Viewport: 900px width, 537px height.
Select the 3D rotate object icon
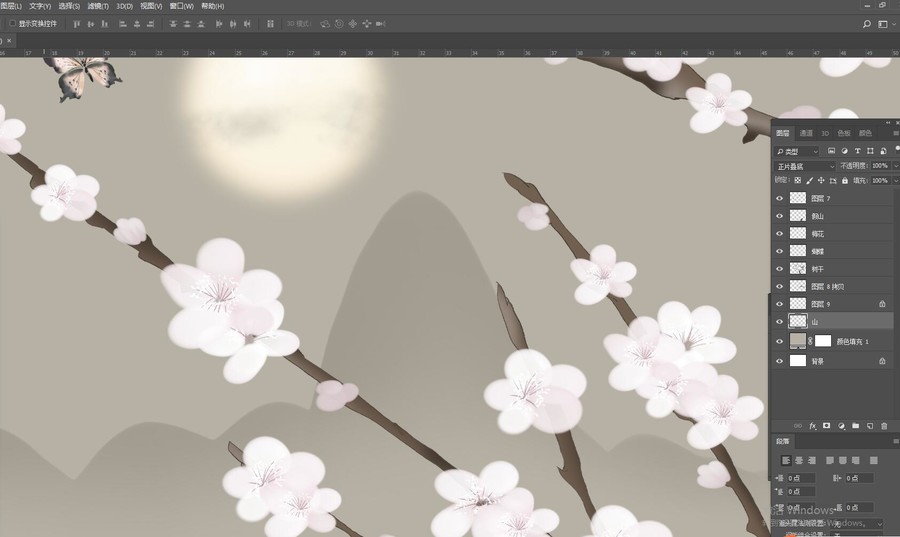pos(325,24)
